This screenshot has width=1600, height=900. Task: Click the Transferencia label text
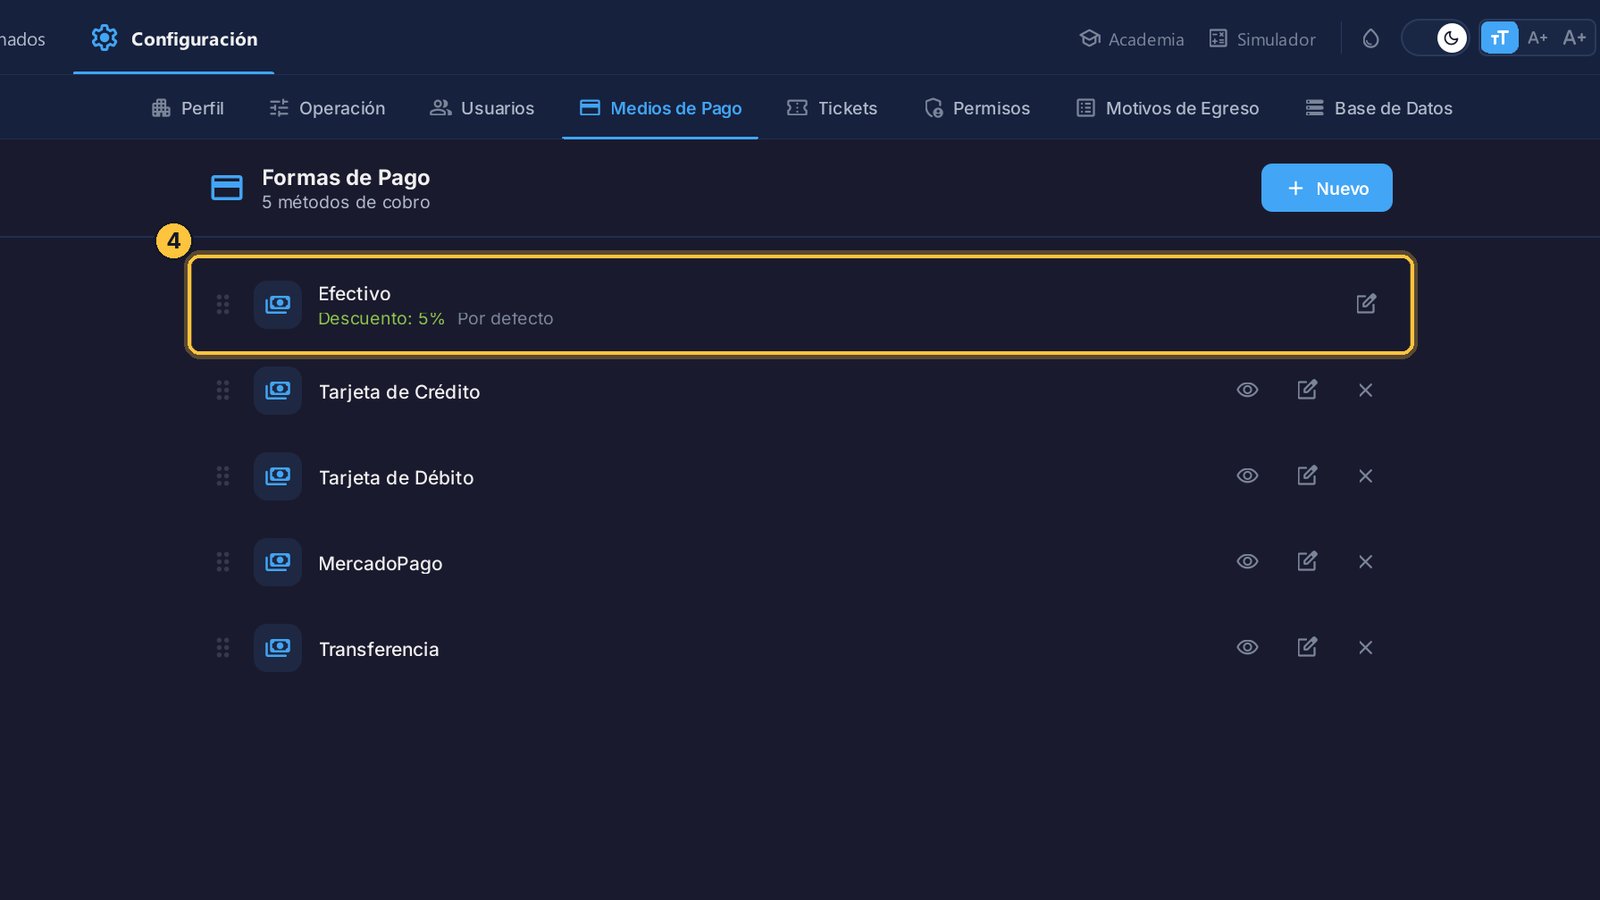tap(379, 649)
